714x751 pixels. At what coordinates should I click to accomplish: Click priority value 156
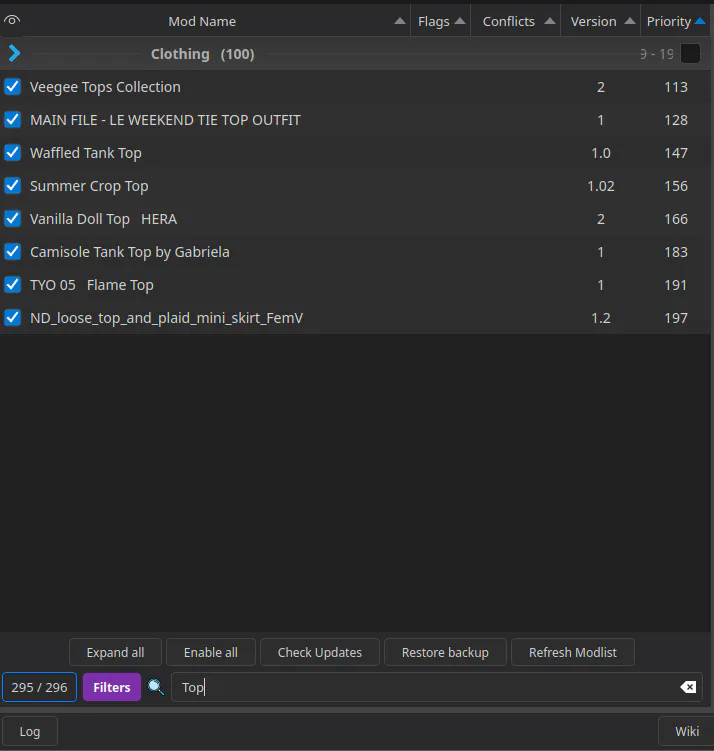(676, 186)
